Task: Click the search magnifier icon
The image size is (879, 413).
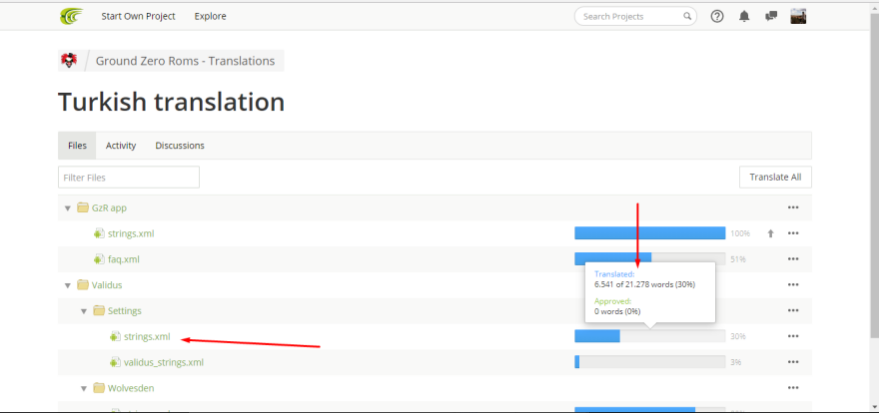Action: coord(687,16)
